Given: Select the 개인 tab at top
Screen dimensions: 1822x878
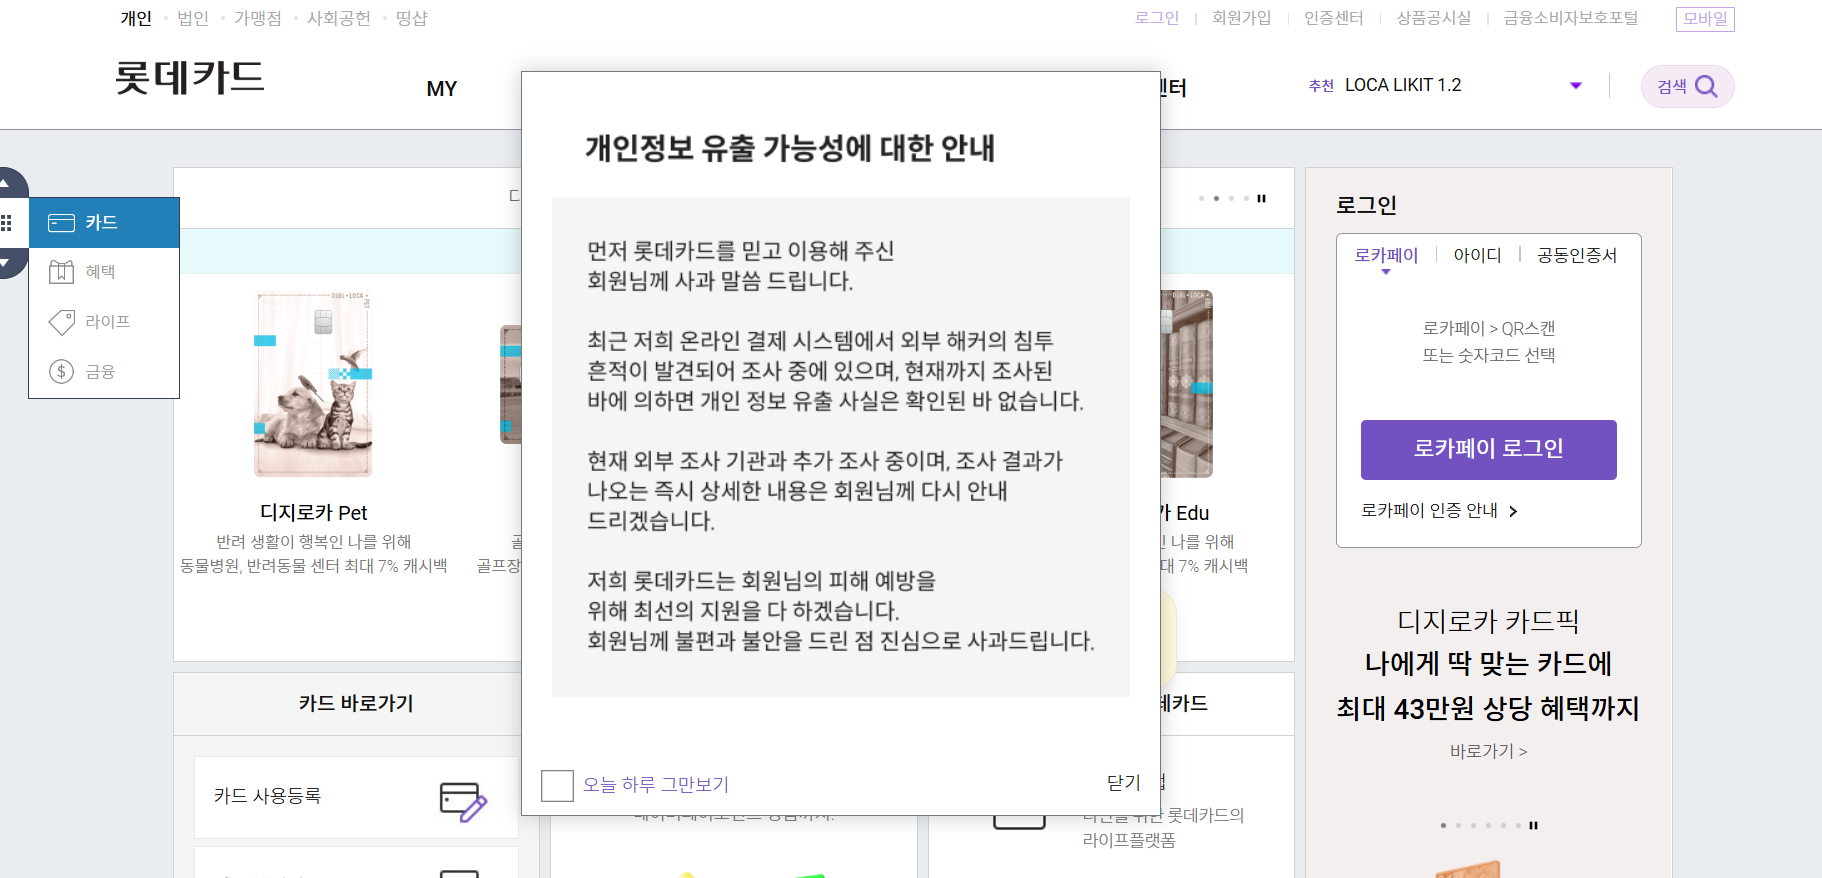Looking at the screenshot, I should [136, 18].
